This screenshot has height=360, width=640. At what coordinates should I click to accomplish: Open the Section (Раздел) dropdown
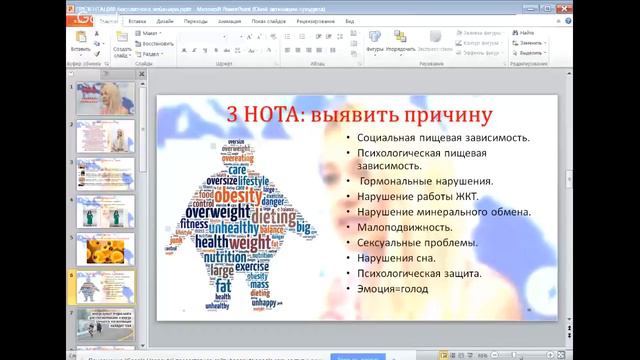coord(149,54)
